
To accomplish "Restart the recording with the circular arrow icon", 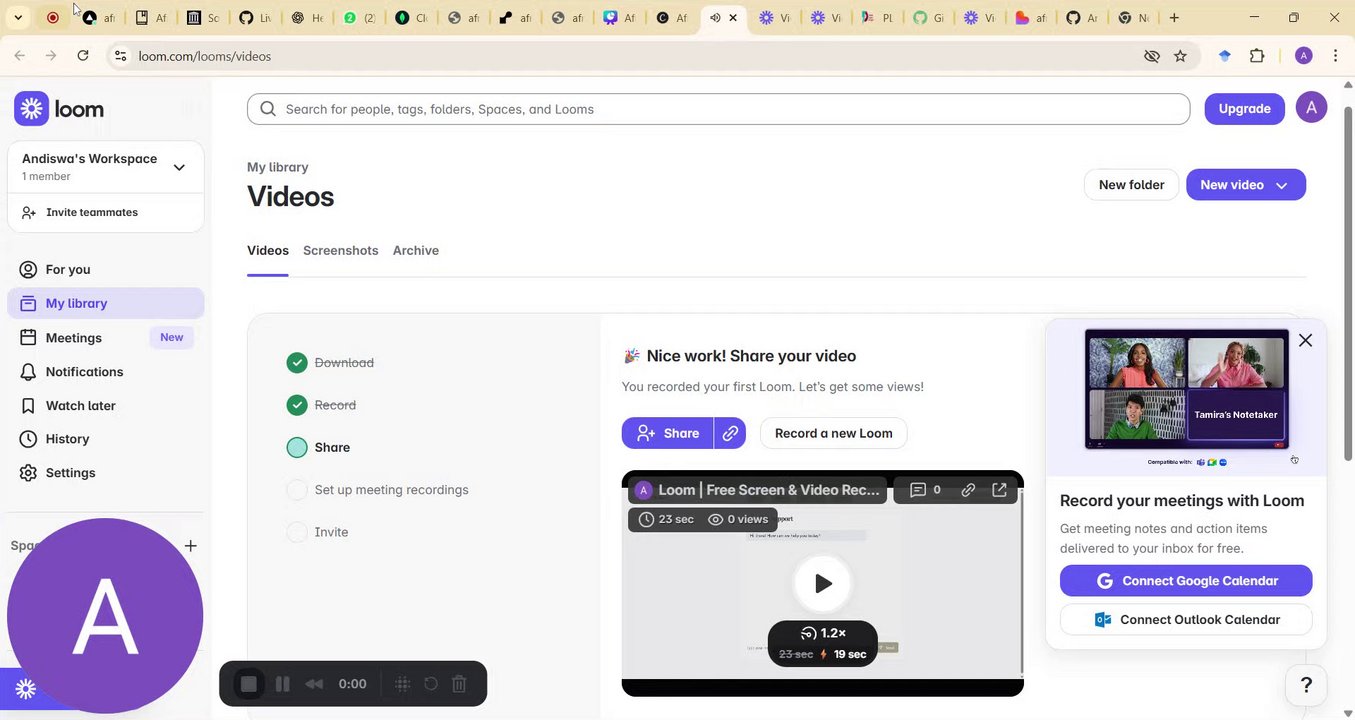I will (x=431, y=684).
